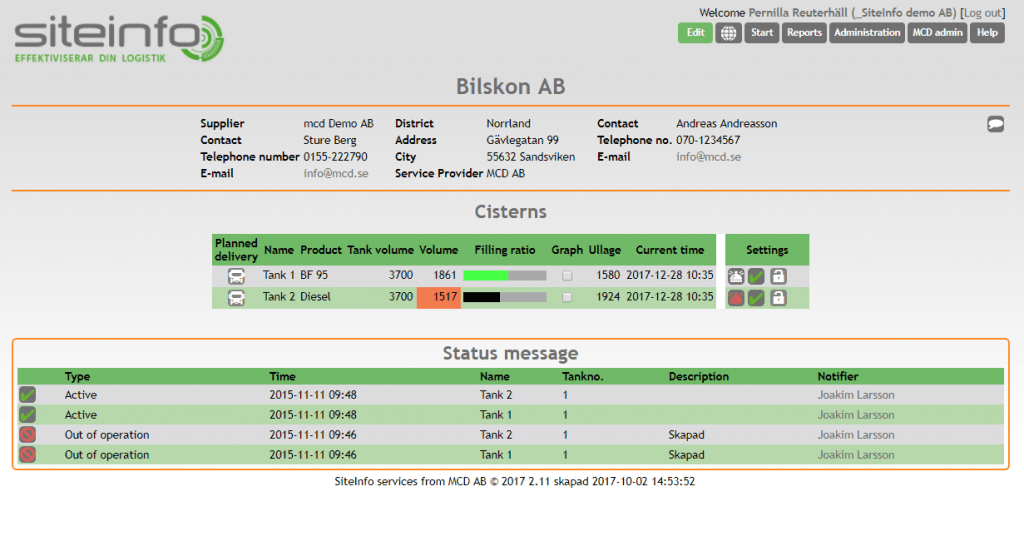The width and height of the screenshot is (1024, 551).
Task: Tick the Graph checkbox for Tank 1
Action: tap(567, 276)
